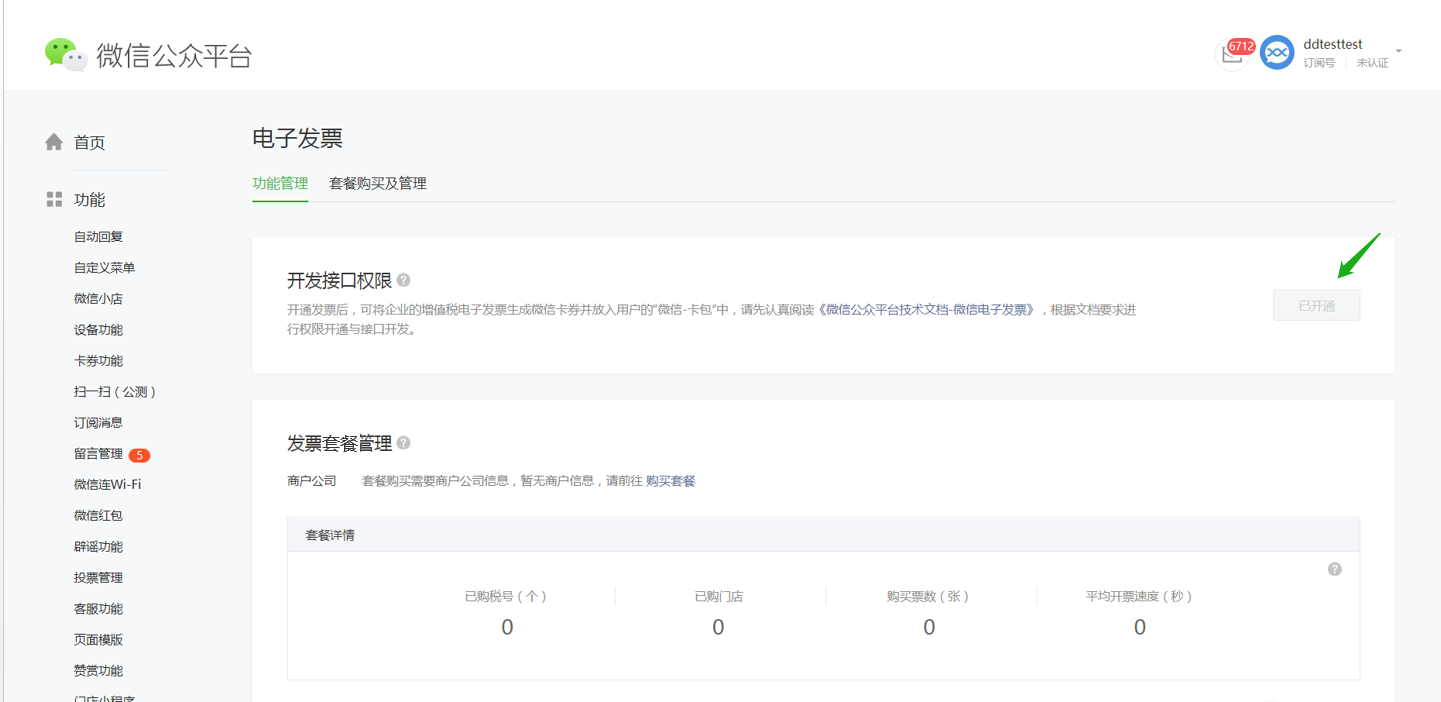Select 设备功能 from the sidebar

pos(98,330)
